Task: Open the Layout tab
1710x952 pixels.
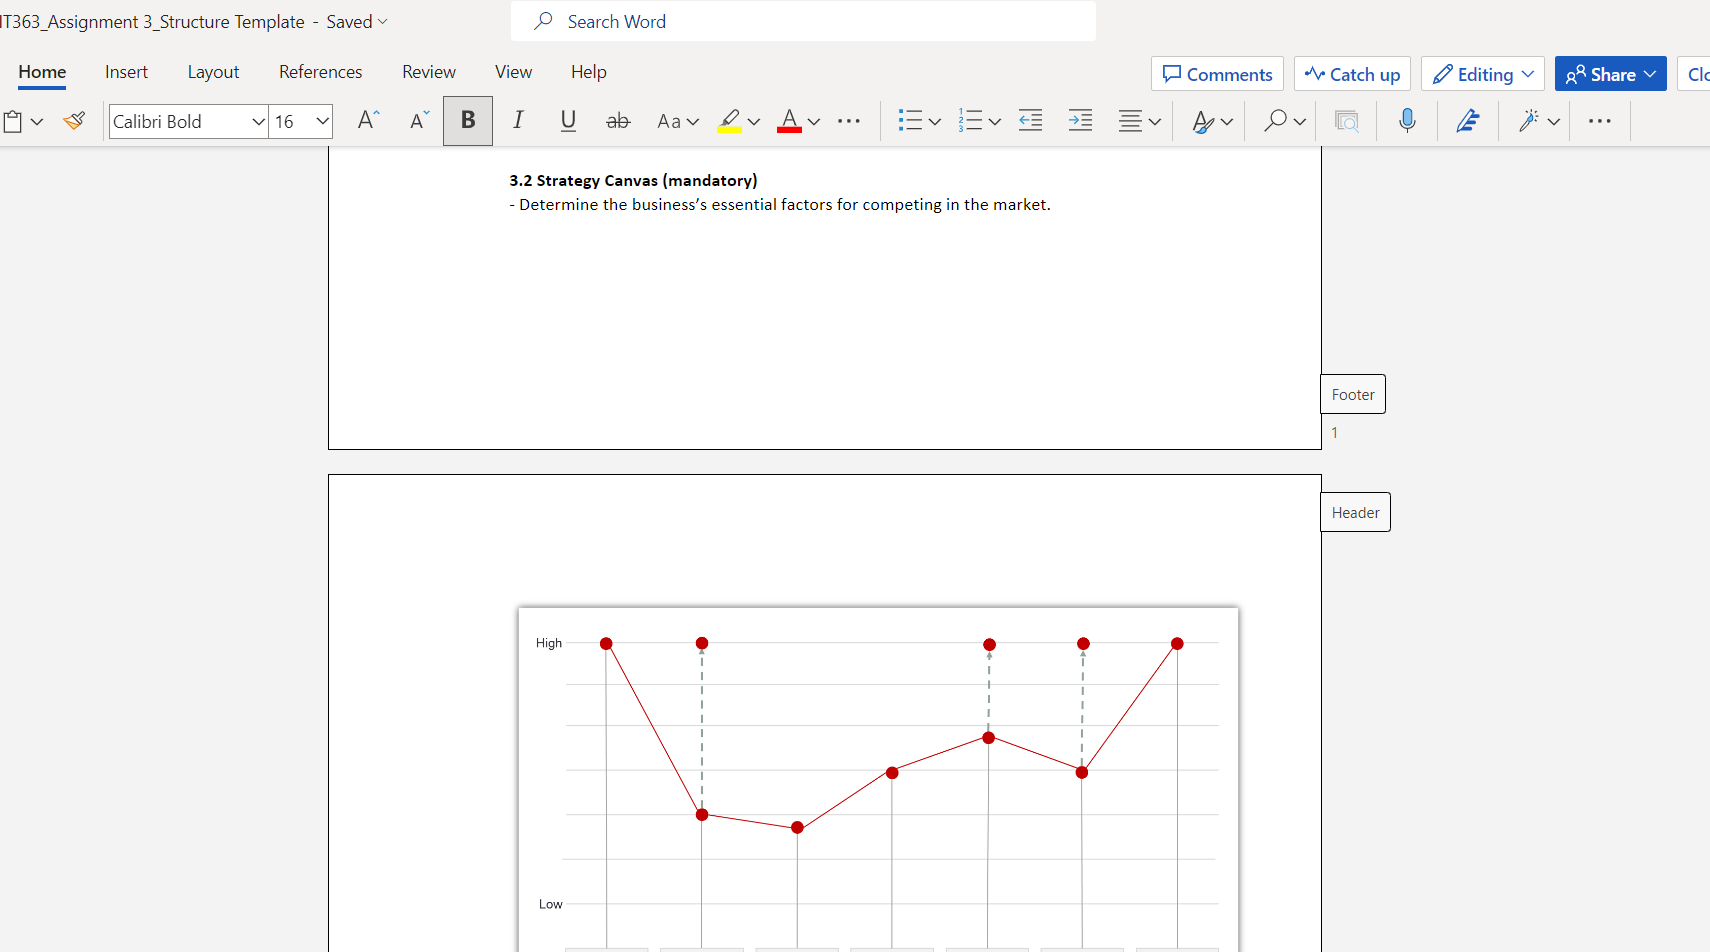Action: tap(213, 72)
